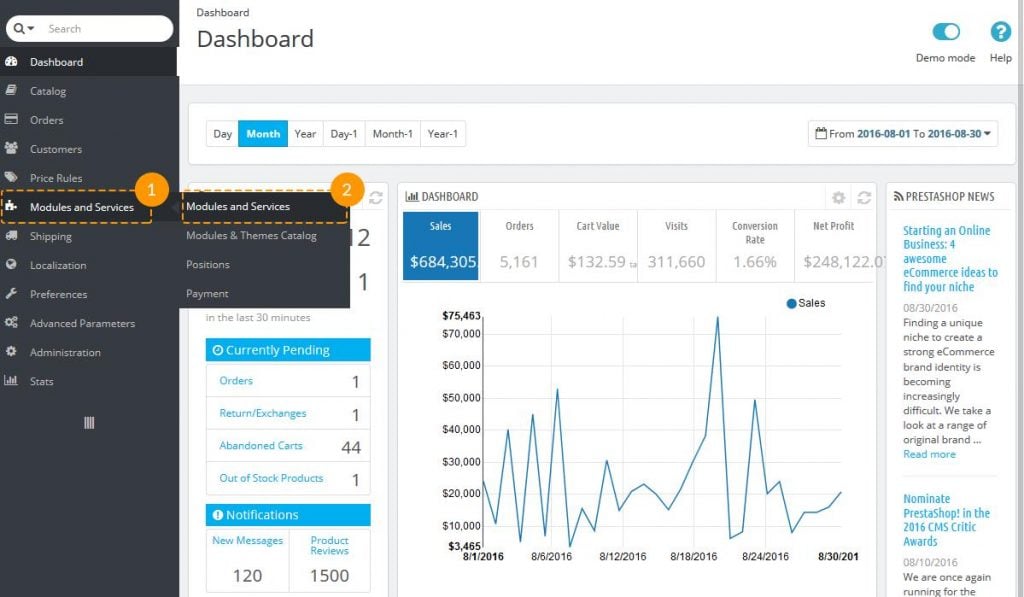
Task: Click the Help question mark icon
Action: click(x=1000, y=32)
